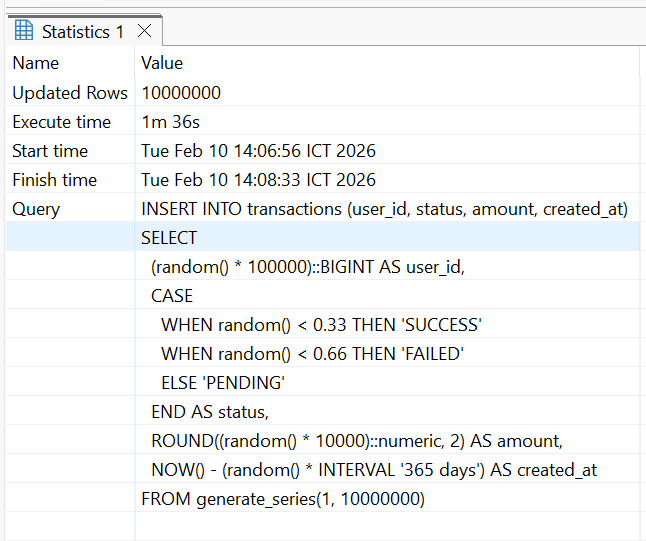Select the 1m 36s execute time value
Screen dimensions: 646x541
point(170,122)
